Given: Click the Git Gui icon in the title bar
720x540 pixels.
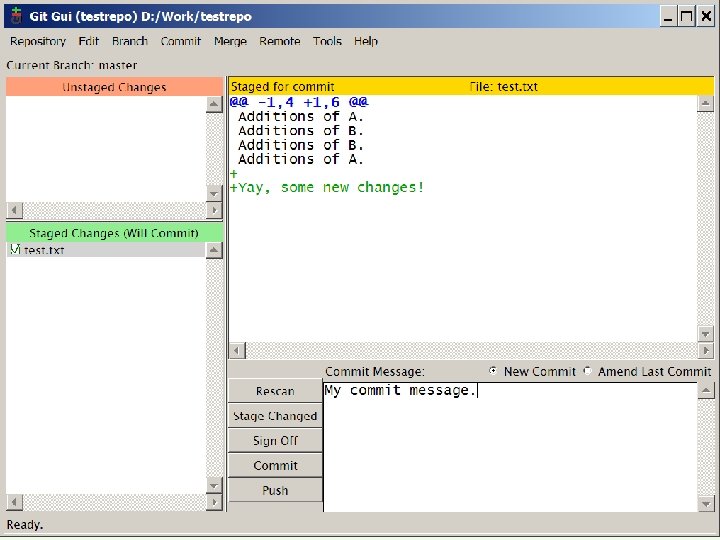Looking at the screenshot, I should 17,16.
